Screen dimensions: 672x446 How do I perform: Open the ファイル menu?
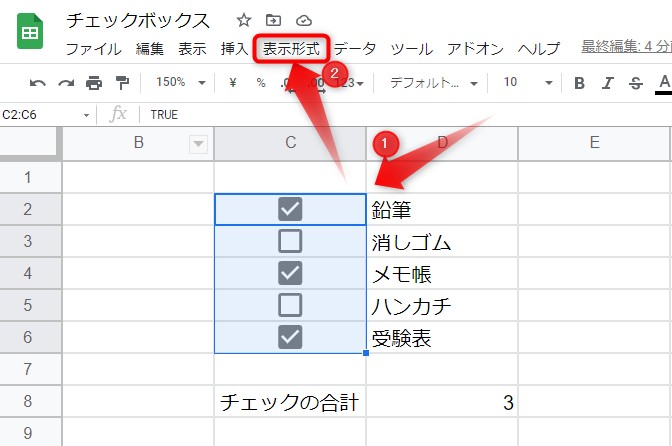[94, 49]
